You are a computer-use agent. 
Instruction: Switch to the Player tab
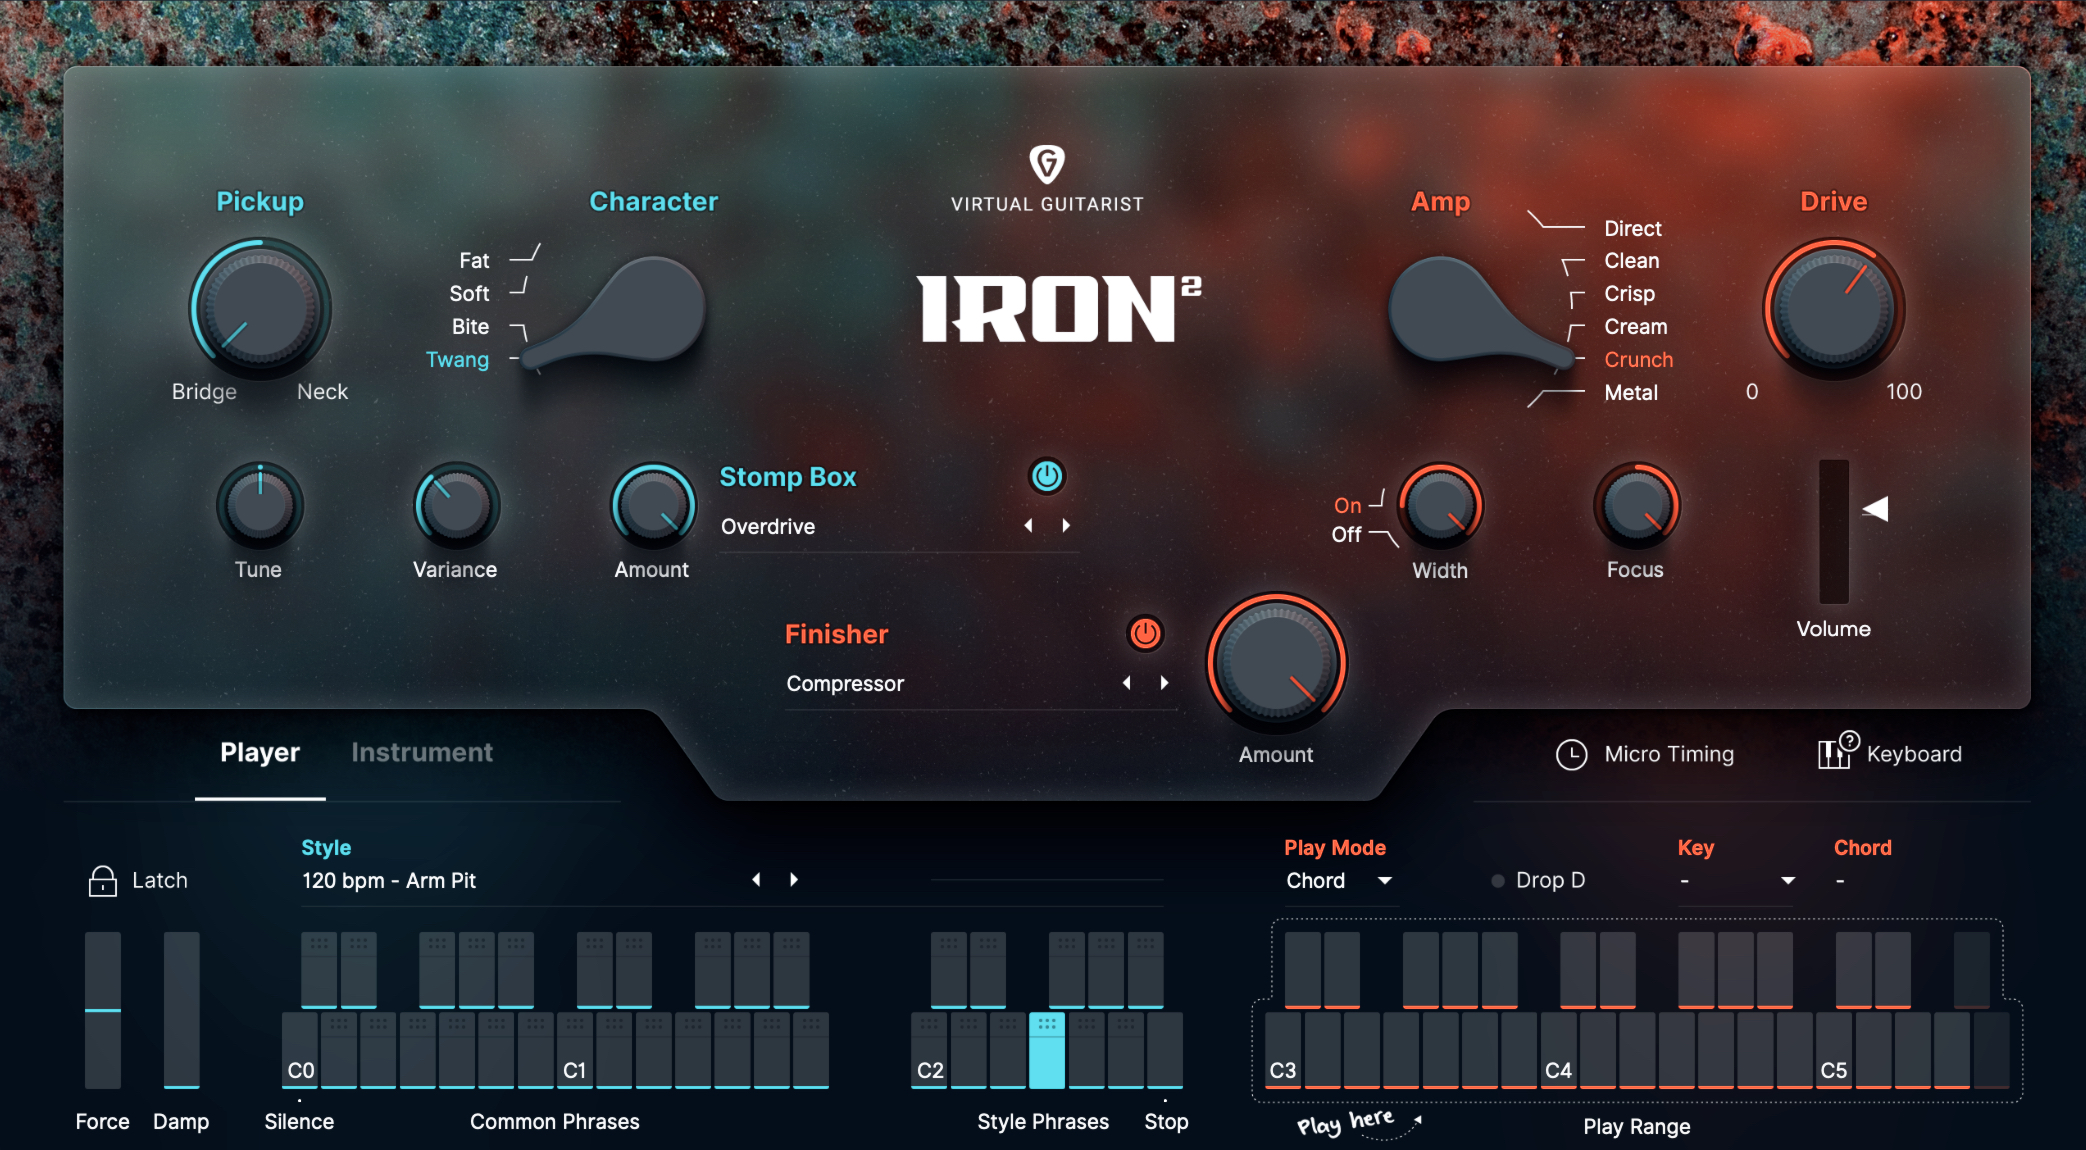(260, 753)
